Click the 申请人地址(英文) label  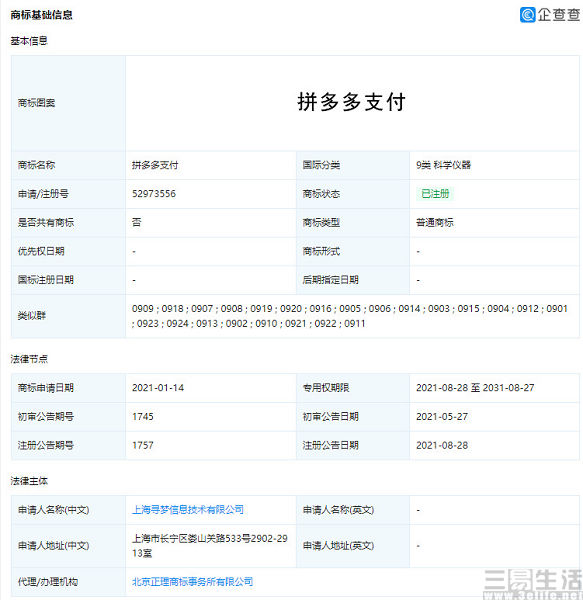tap(339, 546)
